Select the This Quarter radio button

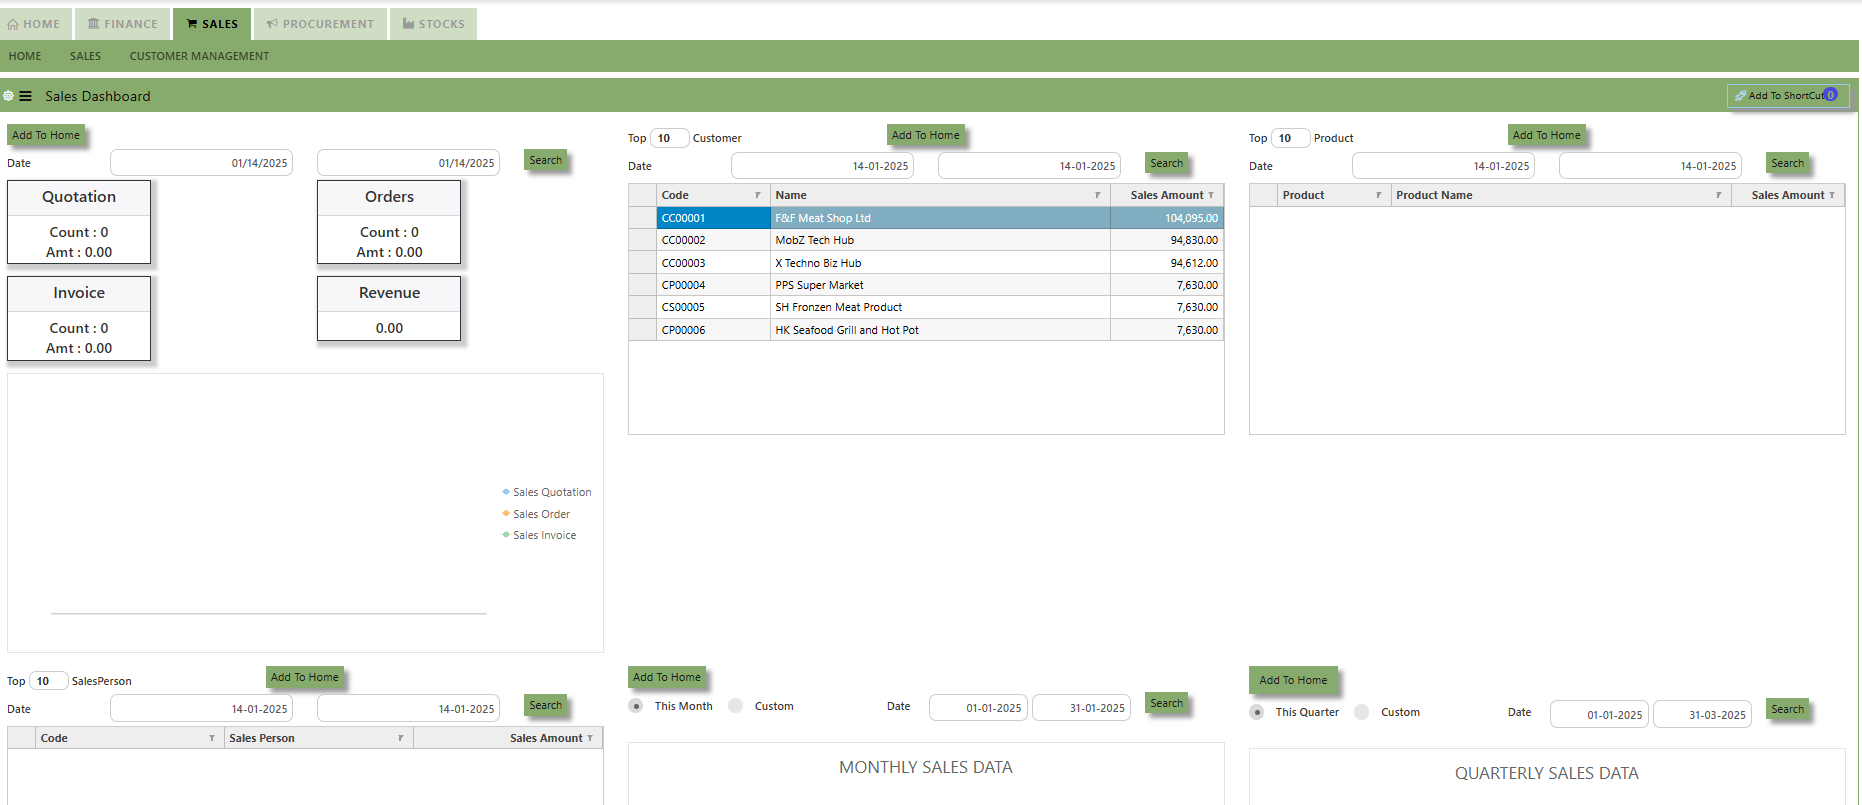point(1257,712)
